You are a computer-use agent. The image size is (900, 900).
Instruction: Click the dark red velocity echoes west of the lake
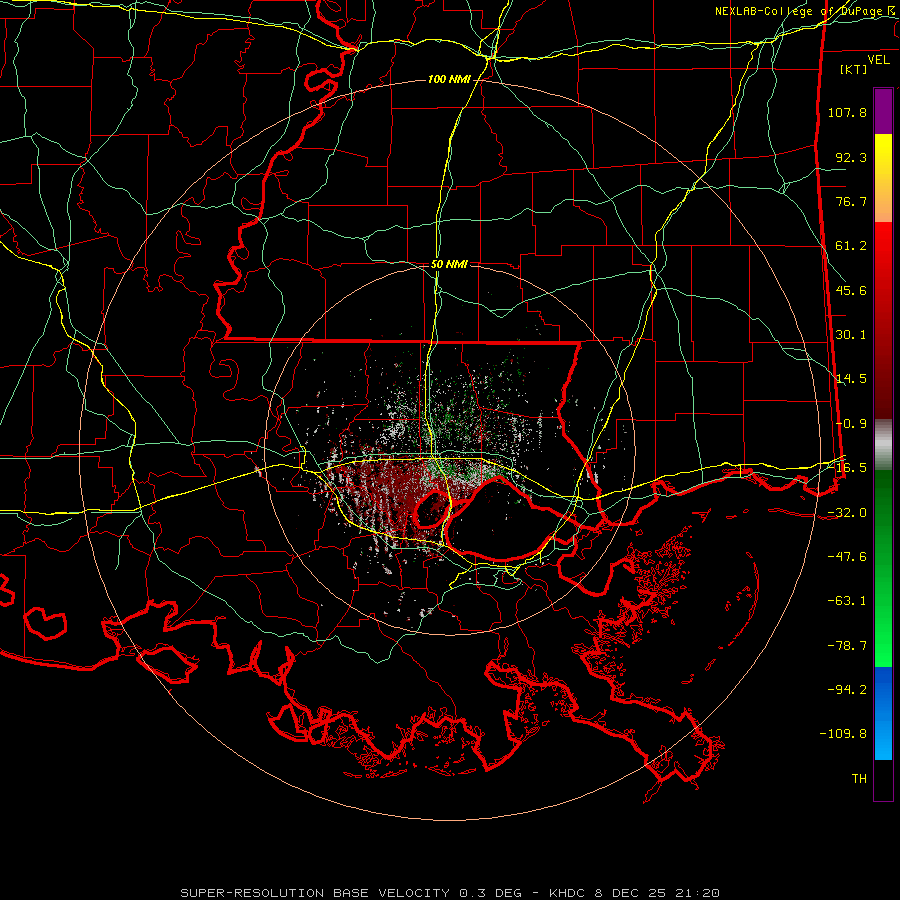pos(385,496)
